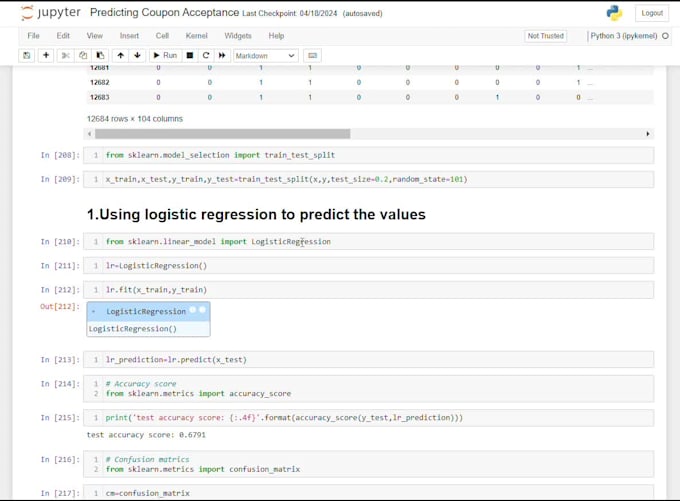Click row index 12682 in the dataframe
This screenshot has width=680, height=501.
point(100,82)
